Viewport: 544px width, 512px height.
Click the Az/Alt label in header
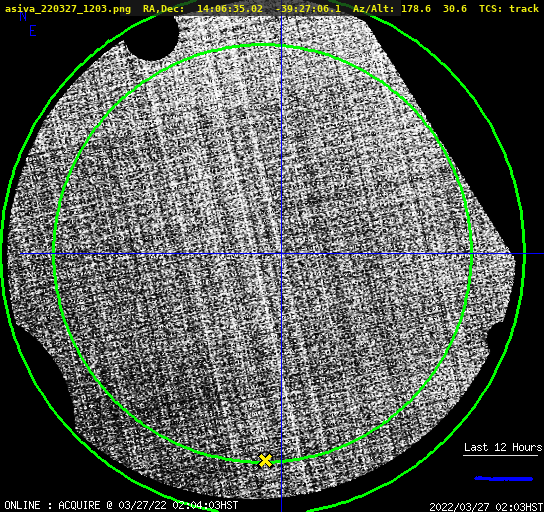tap(374, 8)
